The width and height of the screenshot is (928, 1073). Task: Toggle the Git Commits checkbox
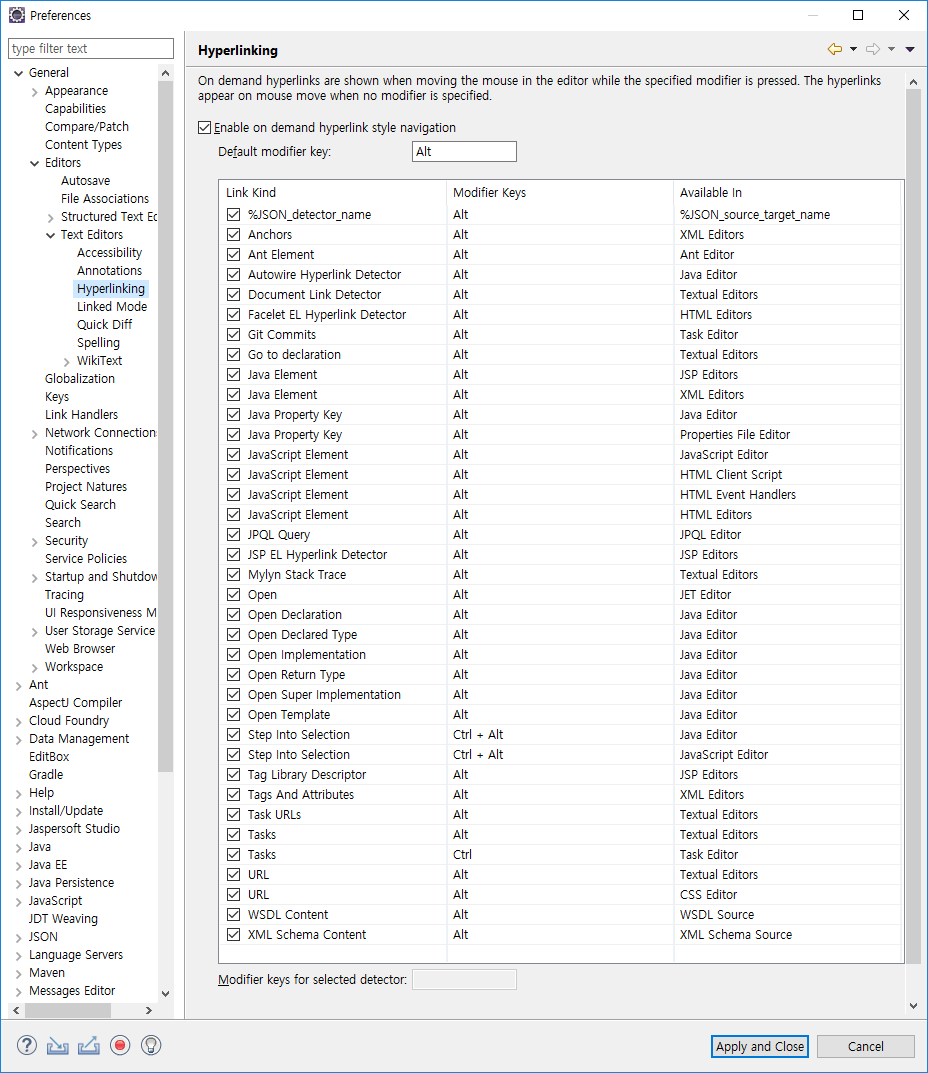[233, 335]
